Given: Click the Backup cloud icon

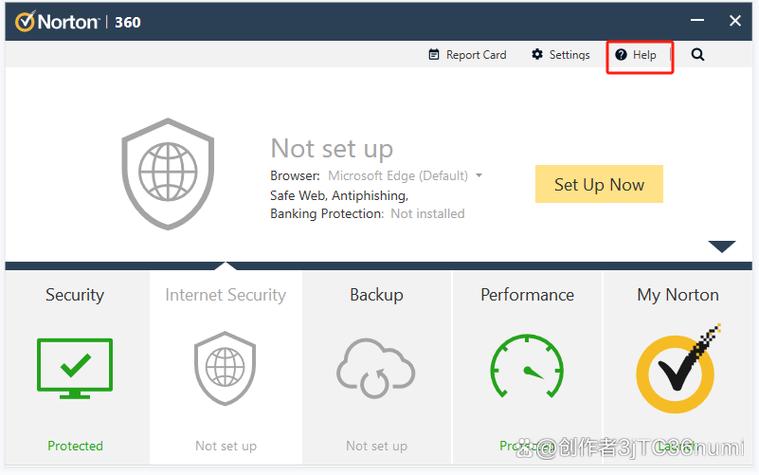Looking at the screenshot, I should 376,368.
